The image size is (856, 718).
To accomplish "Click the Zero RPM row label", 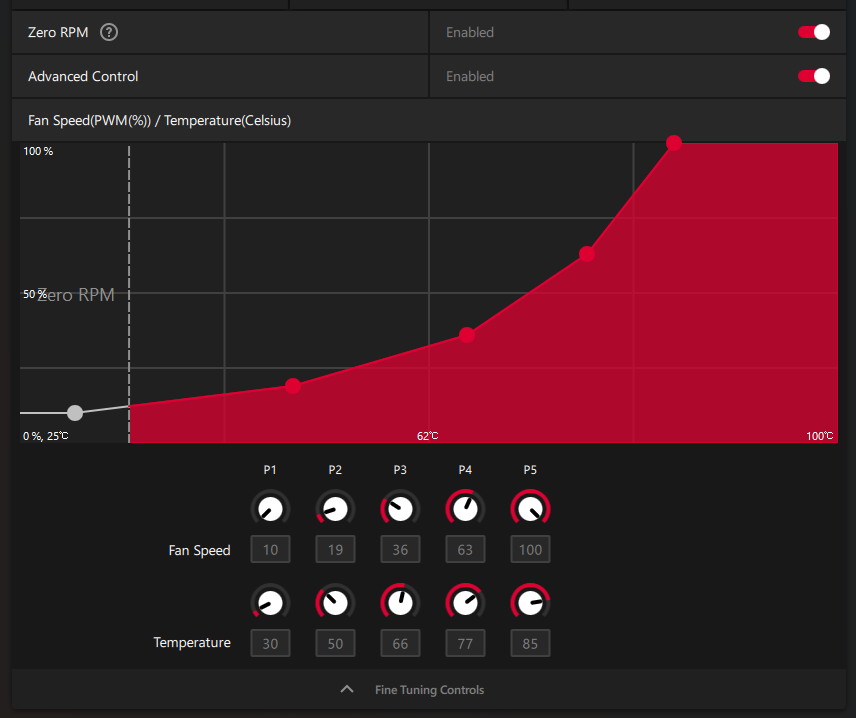I will pos(58,32).
